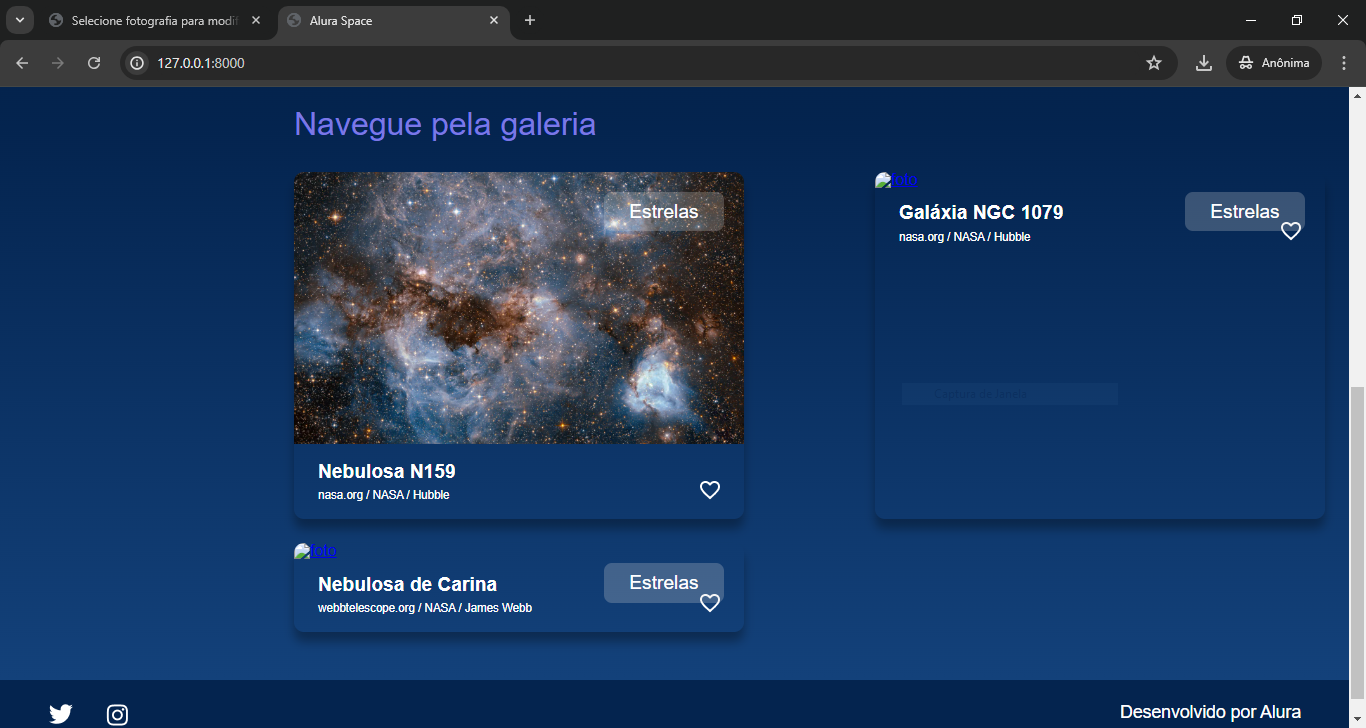Select the Alura Space tab
This screenshot has height=728, width=1366.
[393, 20]
